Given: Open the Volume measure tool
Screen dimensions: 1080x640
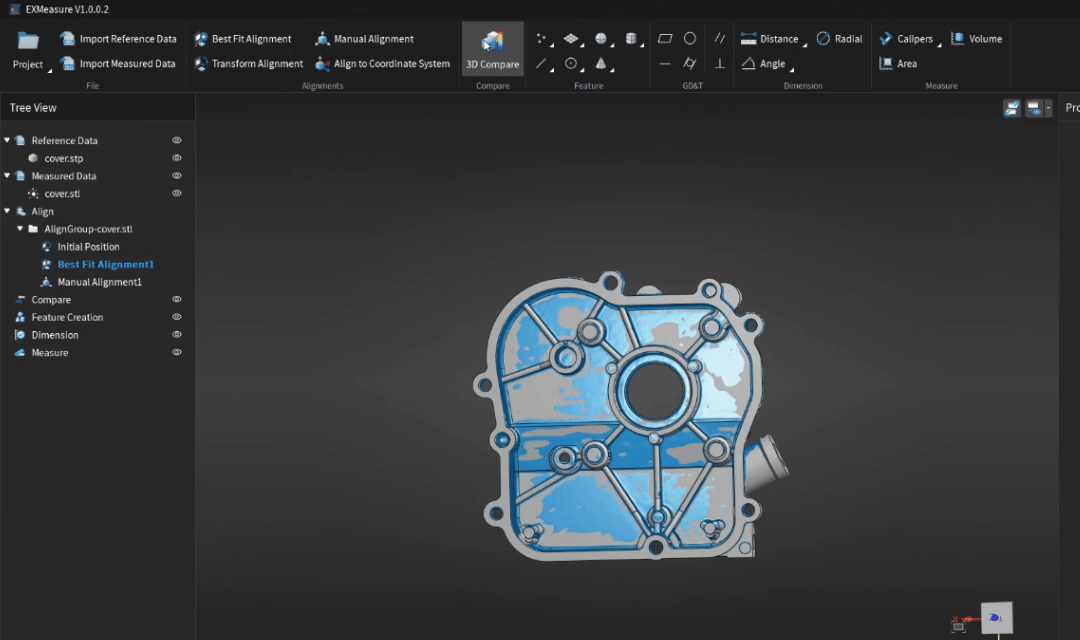Looking at the screenshot, I should coord(976,39).
